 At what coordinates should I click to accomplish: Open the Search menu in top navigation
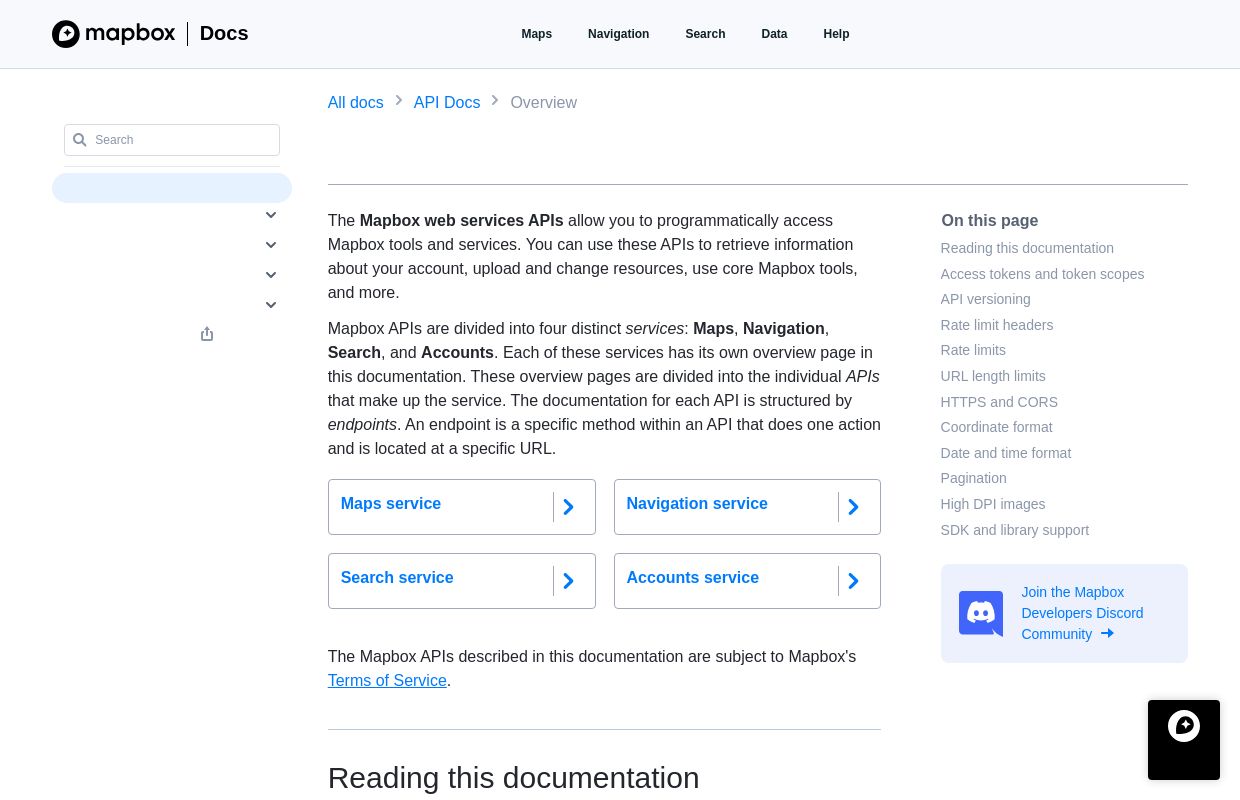(705, 34)
